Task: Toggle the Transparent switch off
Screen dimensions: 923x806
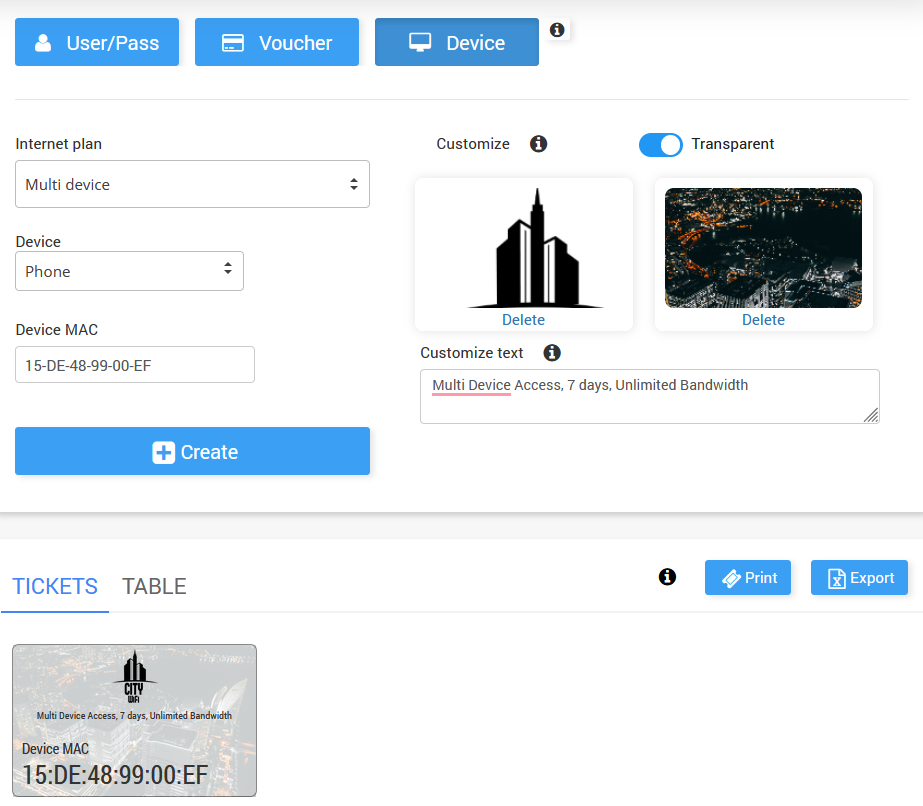Action: (x=660, y=145)
